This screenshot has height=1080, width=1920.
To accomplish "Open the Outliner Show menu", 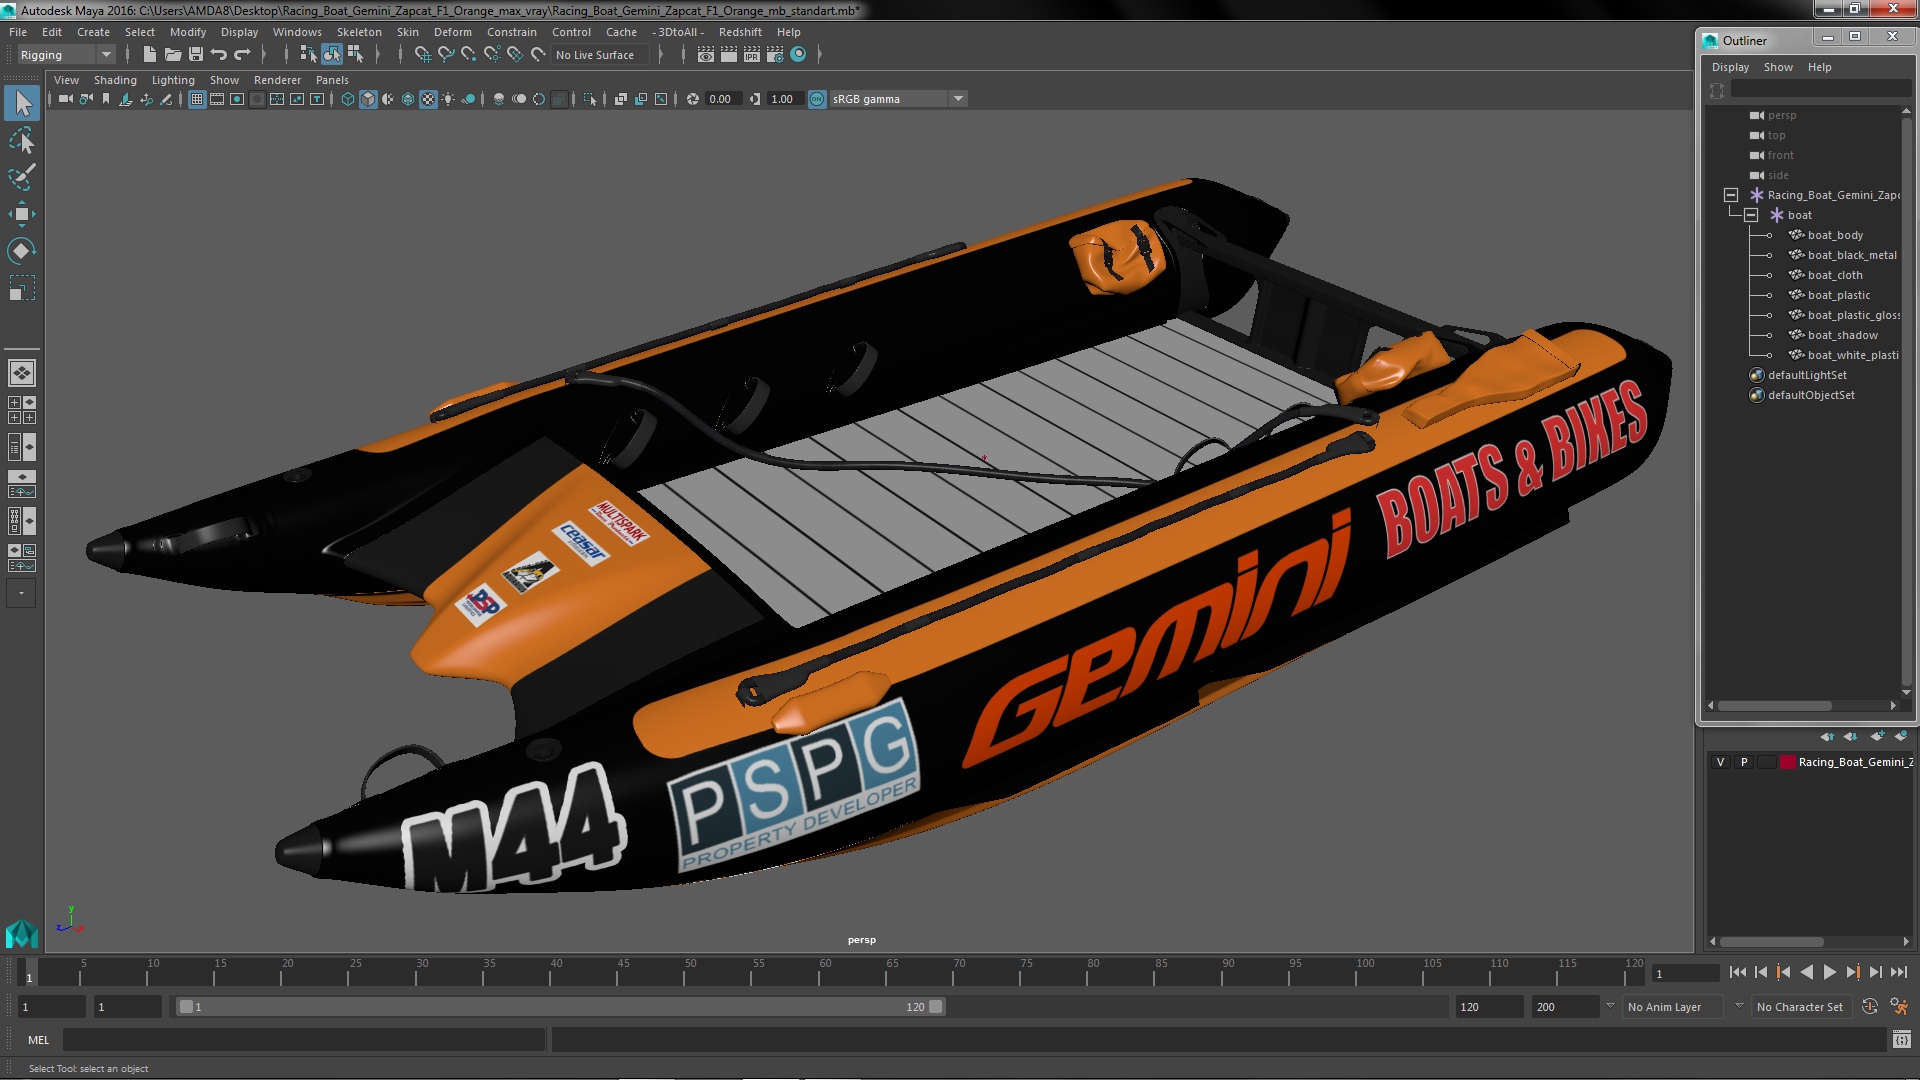I will pyautogui.click(x=1778, y=67).
